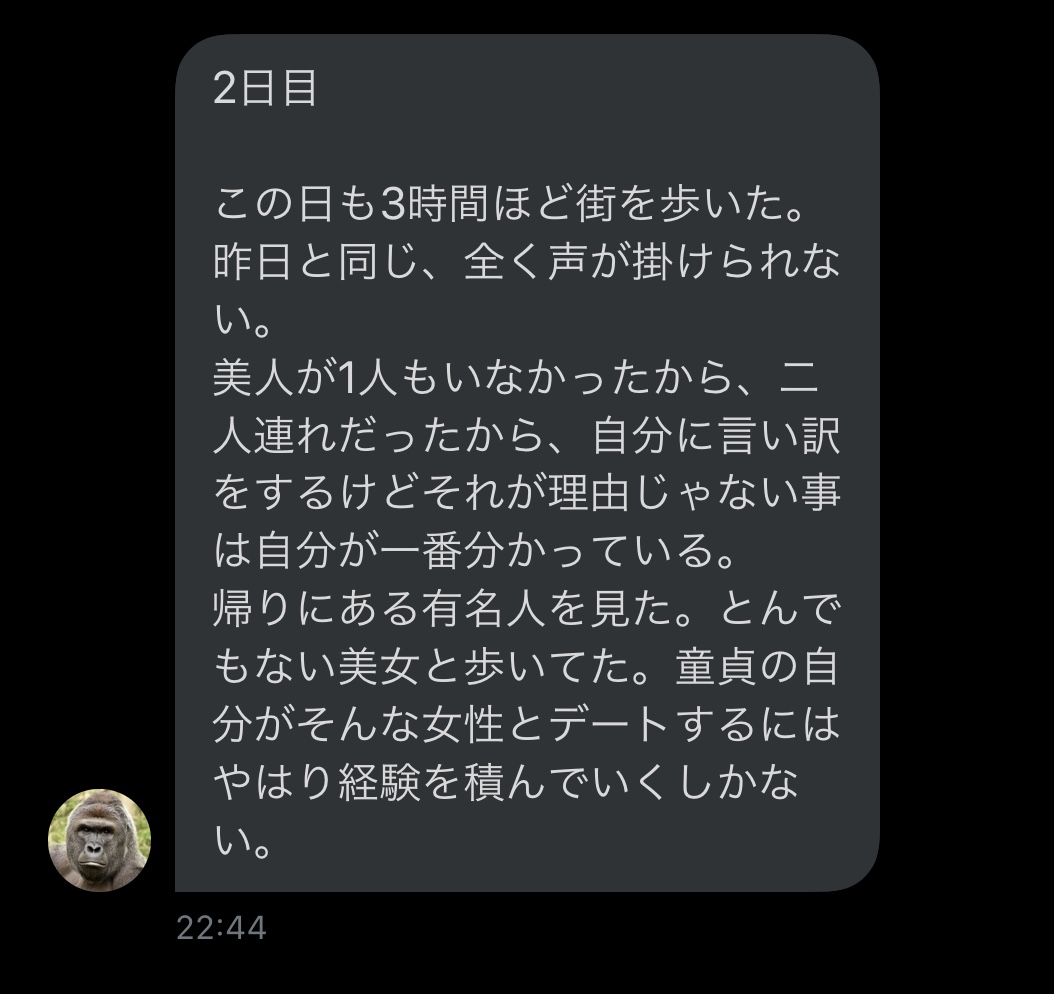The width and height of the screenshot is (1054, 994).
Task: Click the line starting '分がそんな女性とデート'
Action: tap(527, 724)
